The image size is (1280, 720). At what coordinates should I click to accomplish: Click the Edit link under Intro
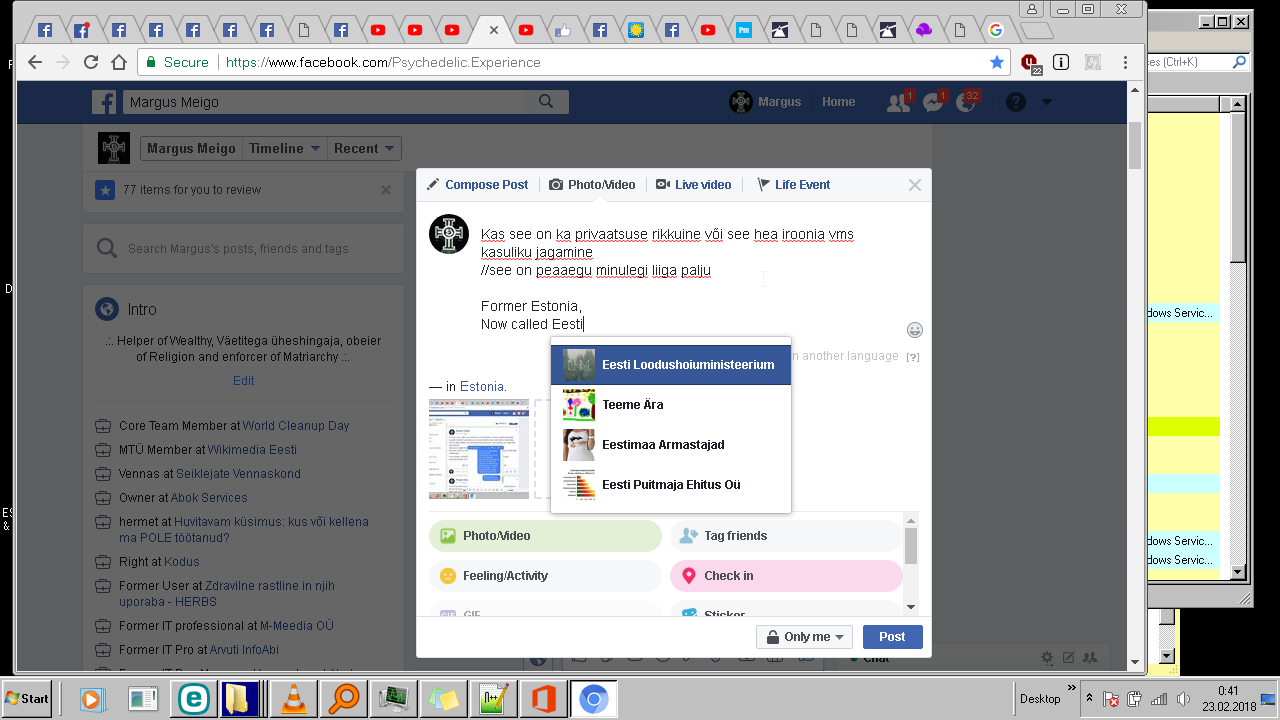point(243,381)
